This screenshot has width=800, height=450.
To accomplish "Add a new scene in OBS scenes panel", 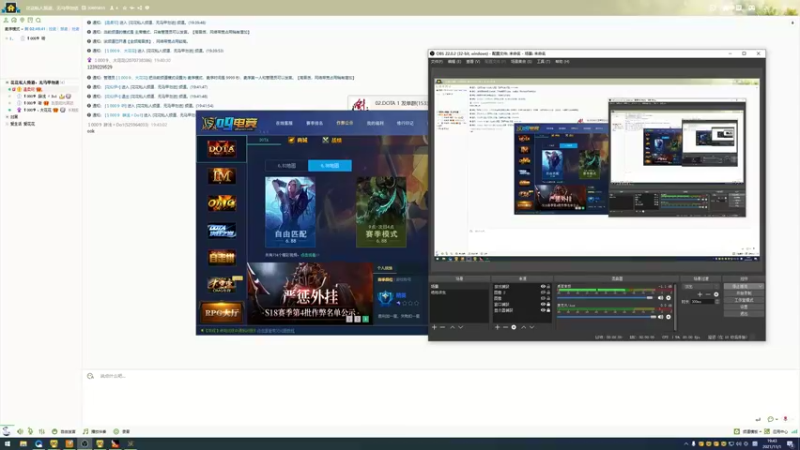I will coord(434,327).
